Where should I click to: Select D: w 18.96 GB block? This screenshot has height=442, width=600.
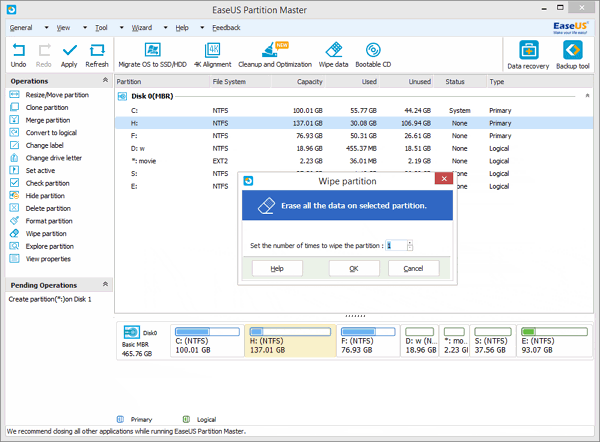click(x=420, y=341)
